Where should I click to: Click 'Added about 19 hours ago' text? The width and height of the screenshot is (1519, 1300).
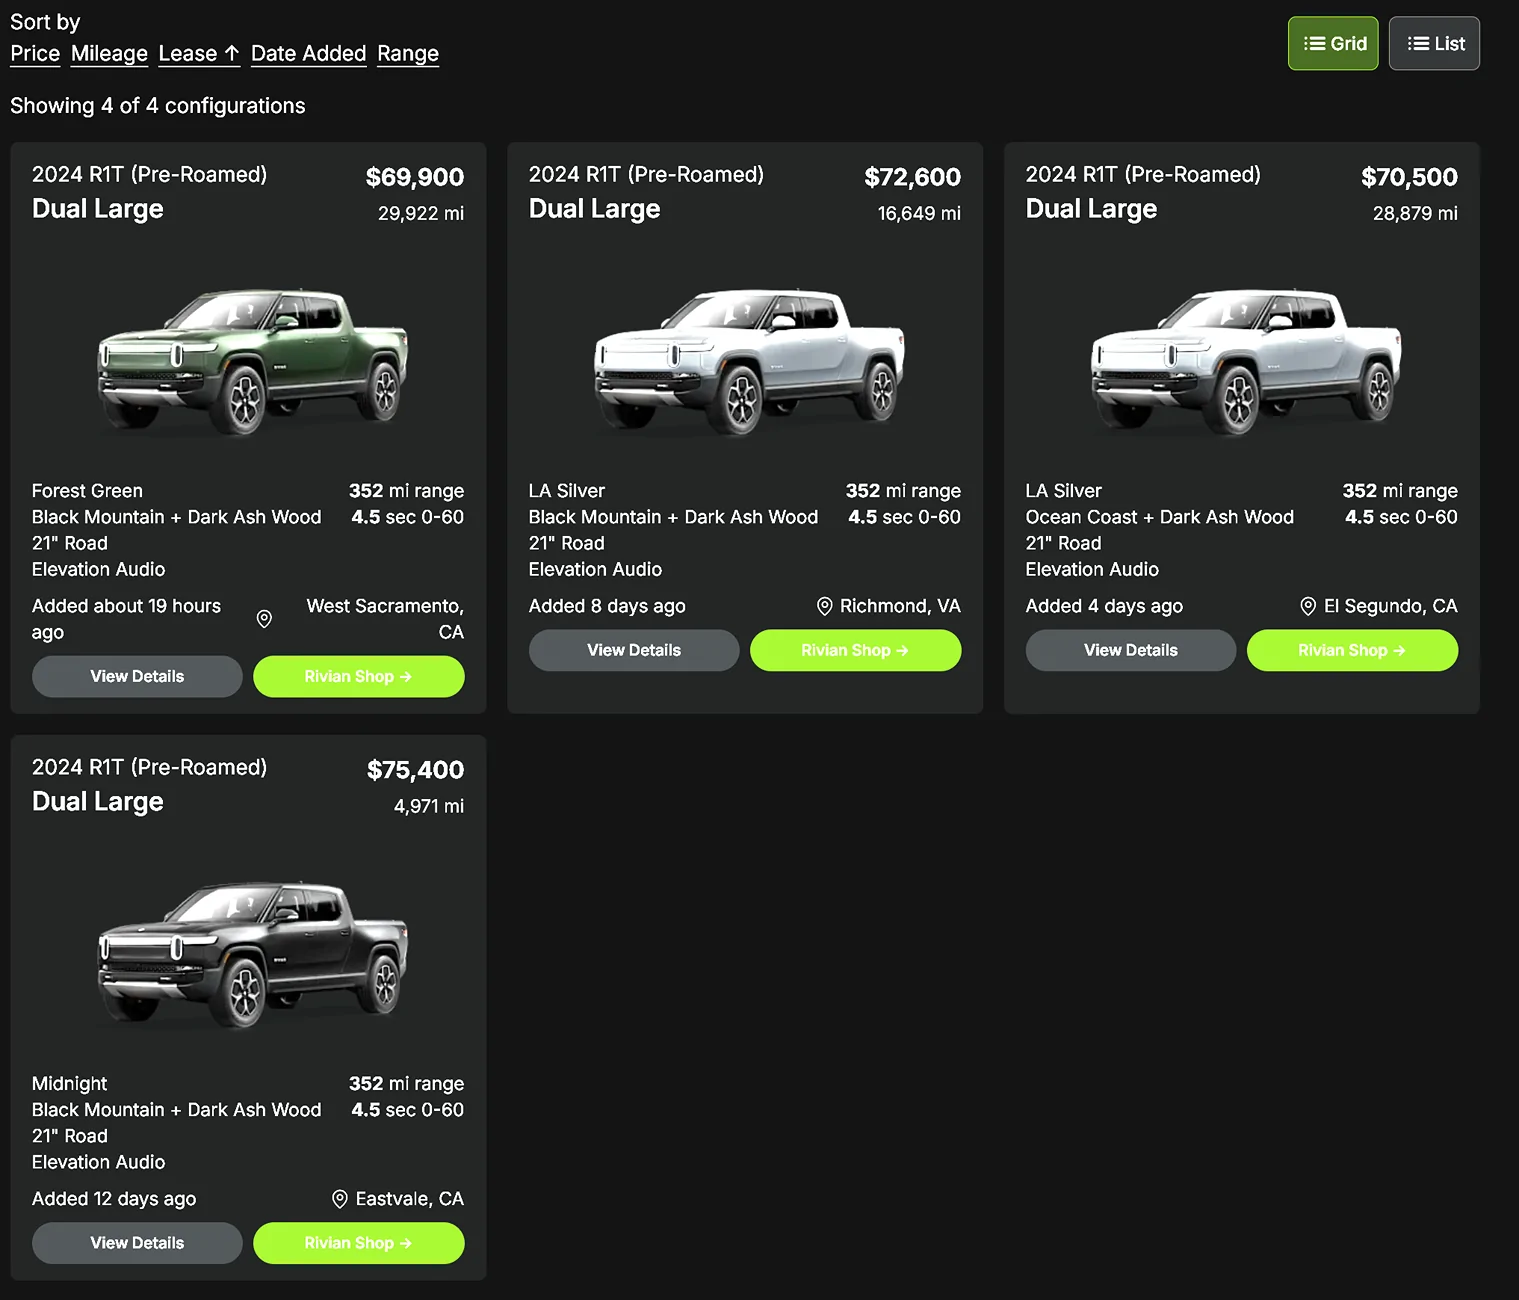pyautogui.click(x=126, y=619)
